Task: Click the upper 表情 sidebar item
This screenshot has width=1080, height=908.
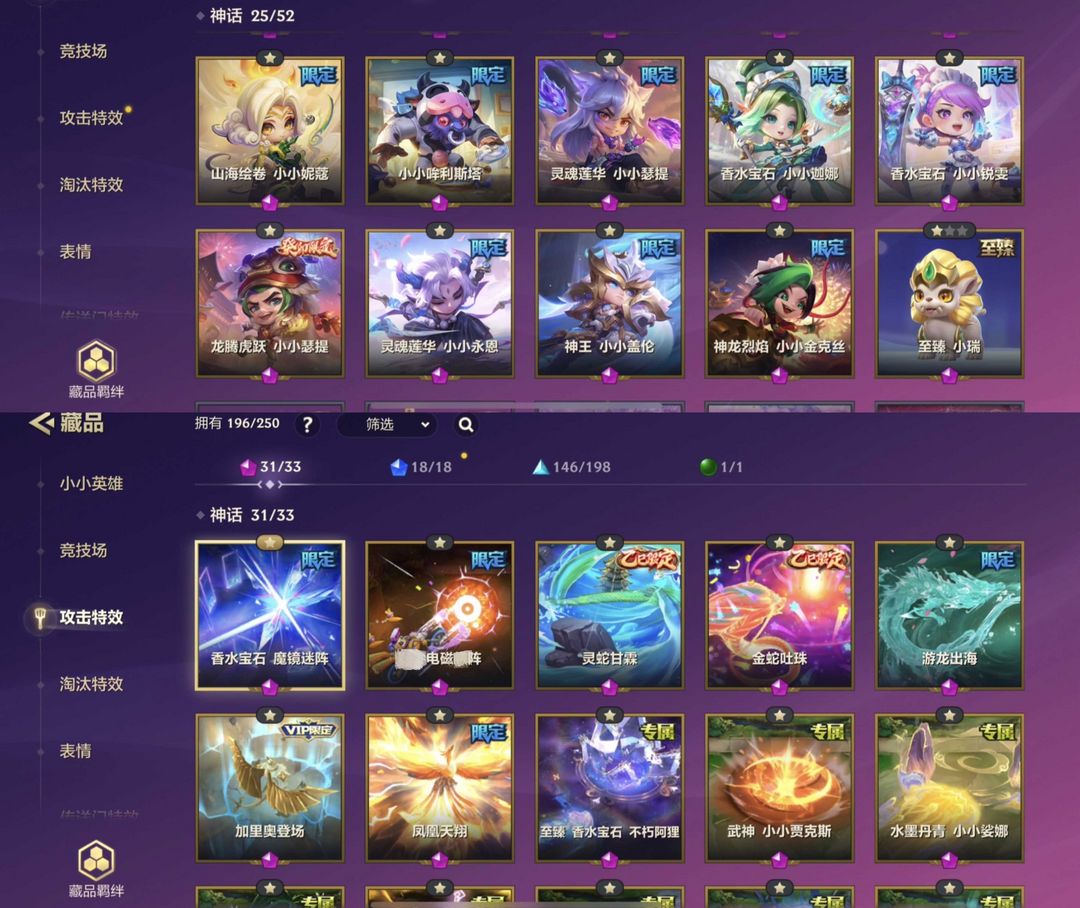Action: (75, 251)
